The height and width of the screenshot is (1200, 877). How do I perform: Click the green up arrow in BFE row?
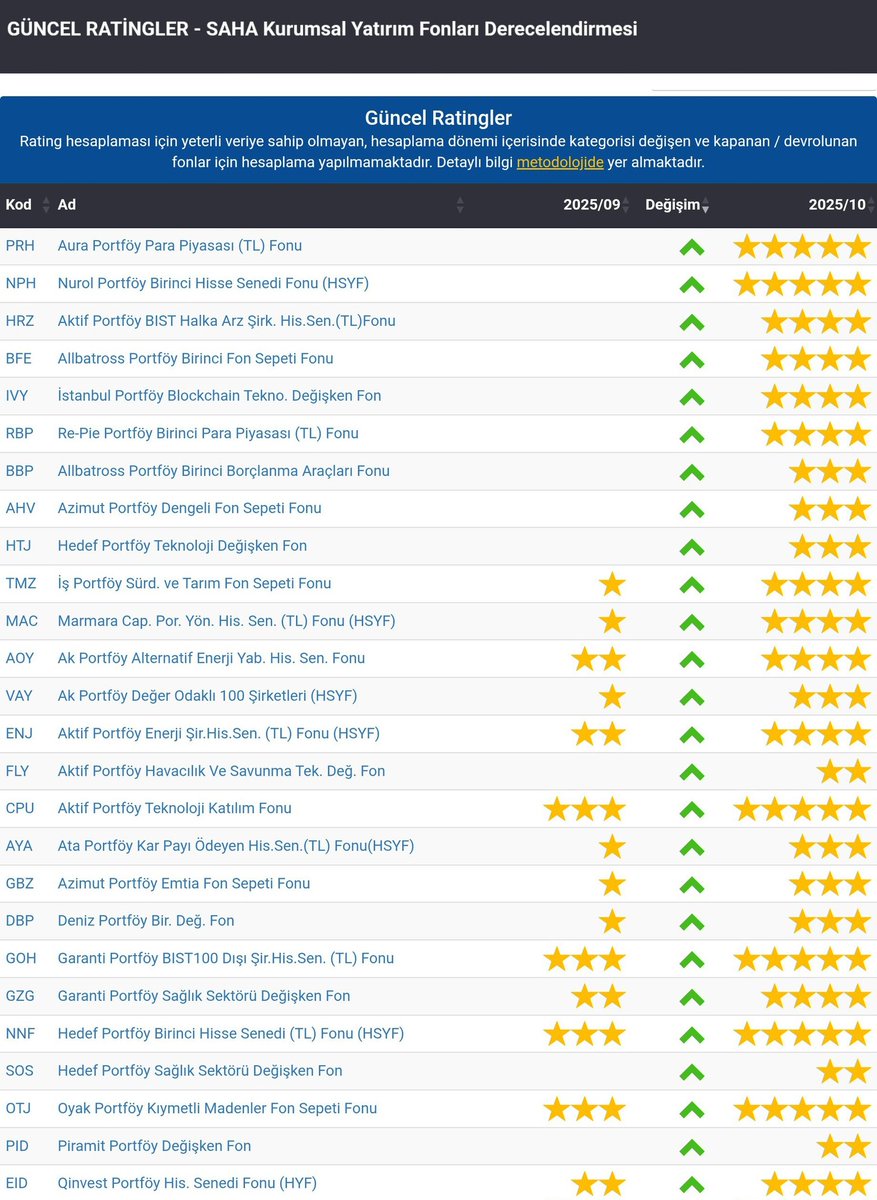click(692, 359)
